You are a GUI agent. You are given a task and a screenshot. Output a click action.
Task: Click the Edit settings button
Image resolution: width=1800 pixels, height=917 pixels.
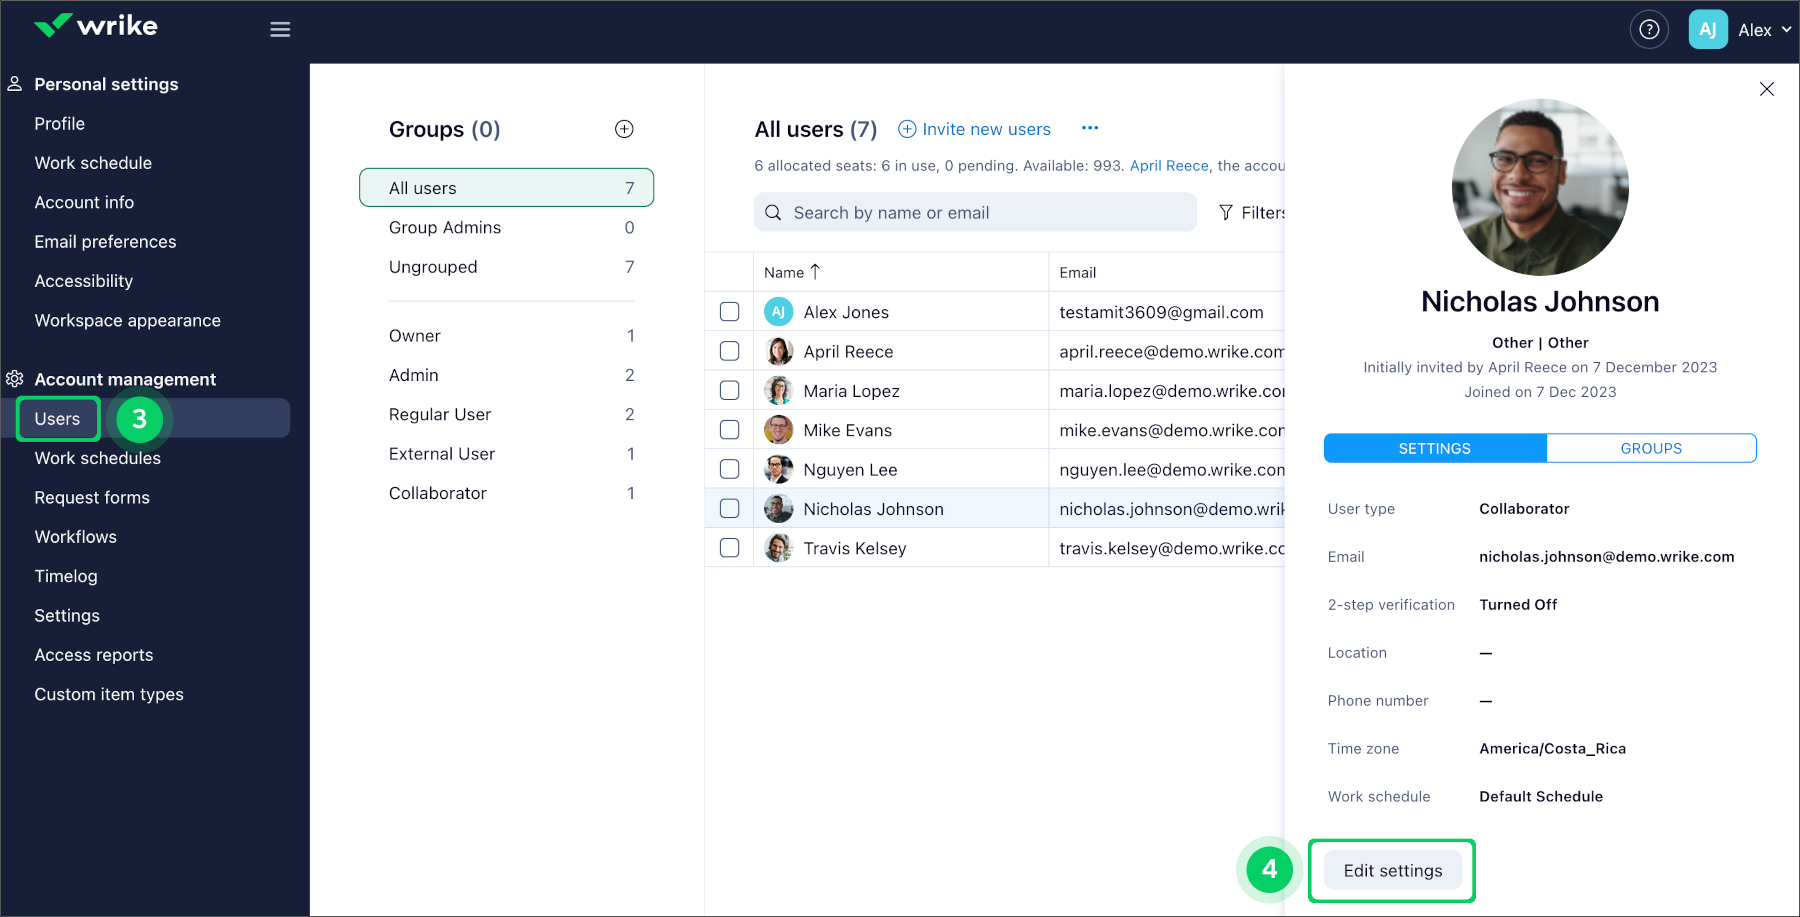click(x=1392, y=870)
